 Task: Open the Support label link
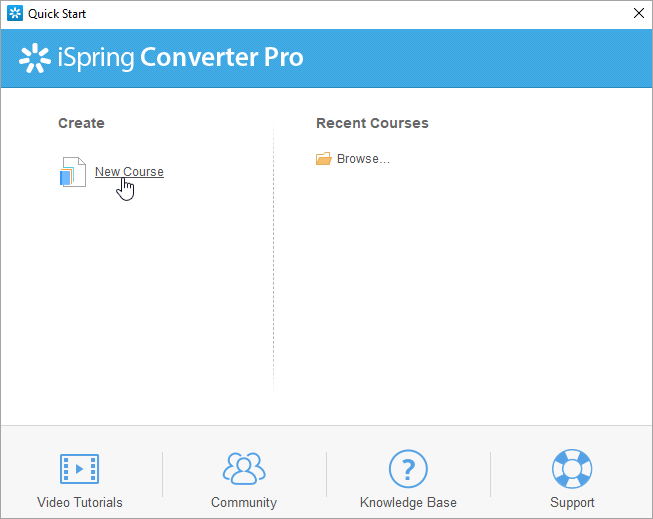[x=572, y=502]
